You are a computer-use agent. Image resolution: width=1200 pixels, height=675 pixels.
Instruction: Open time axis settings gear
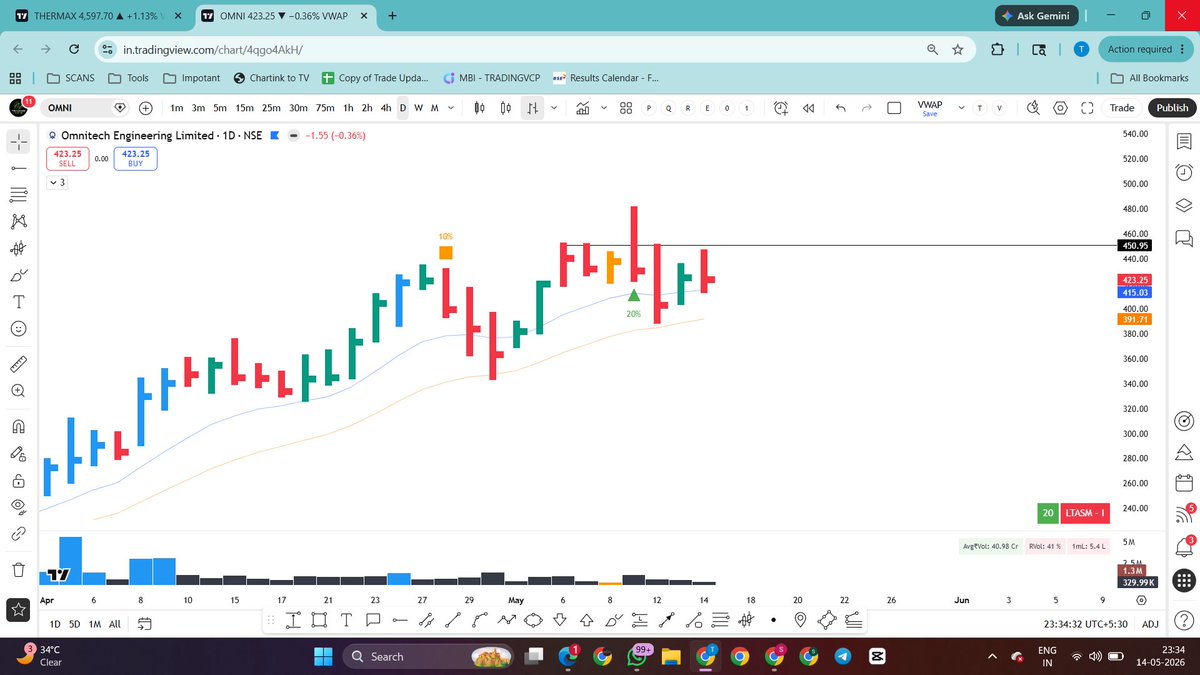1141,600
